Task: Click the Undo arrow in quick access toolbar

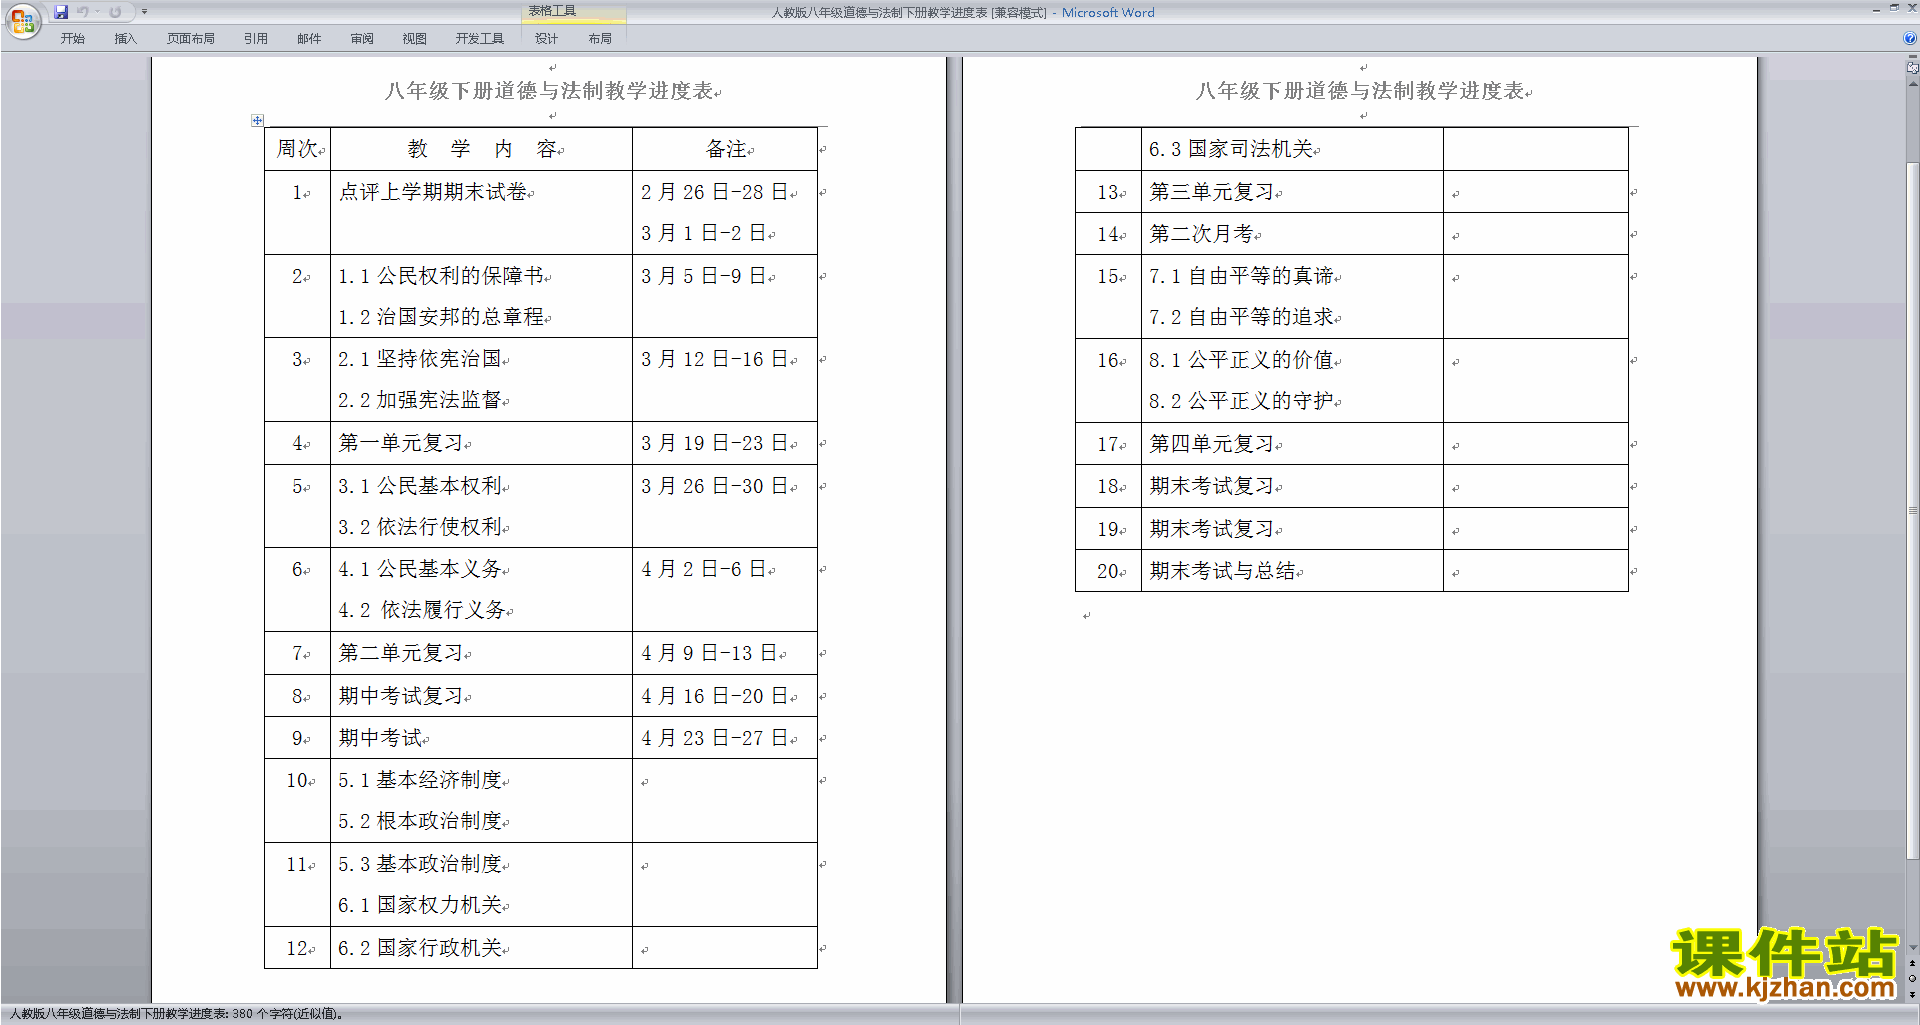Action: (x=83, y=12)
